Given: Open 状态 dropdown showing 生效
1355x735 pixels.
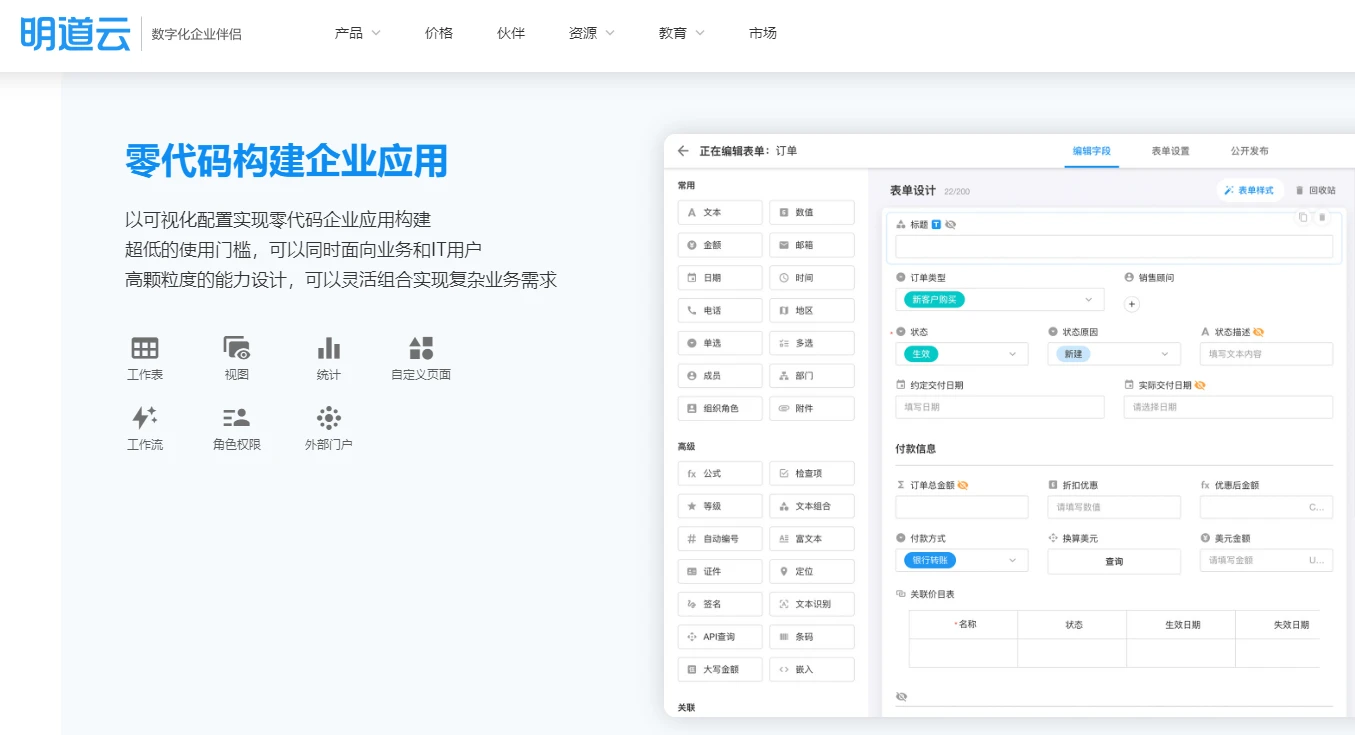Looking at the screenshot, I should (x=962, y=354).
